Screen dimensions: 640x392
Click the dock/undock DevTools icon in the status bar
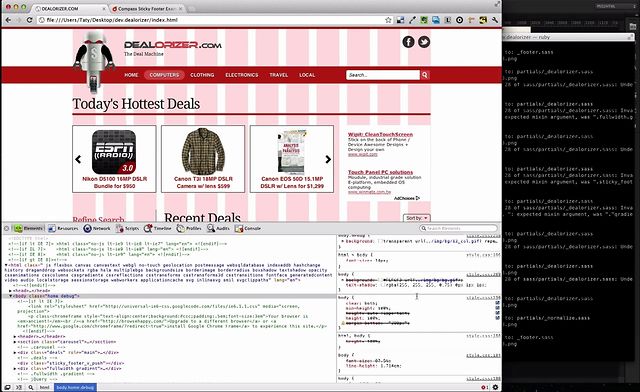[x=7, y=387]
